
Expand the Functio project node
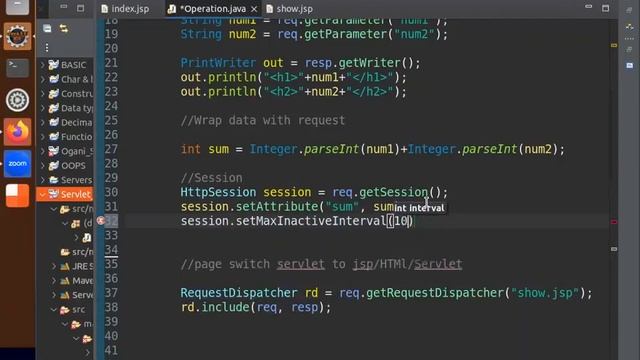click(x=42, y=137)
